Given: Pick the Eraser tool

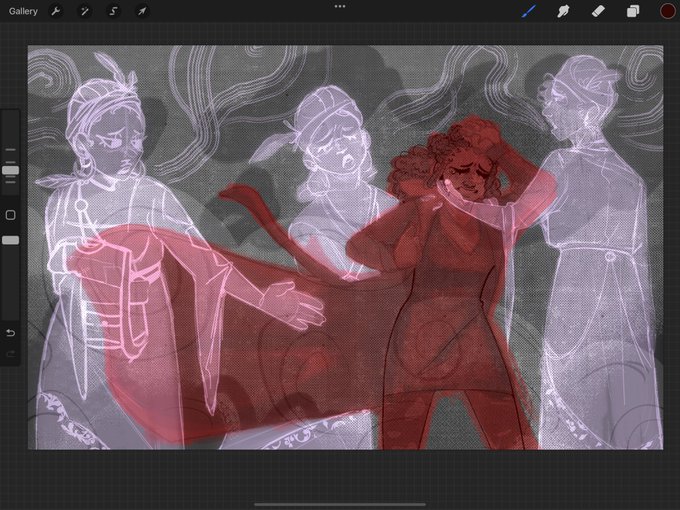Looking at the screenshot, I should coord(598,11).
